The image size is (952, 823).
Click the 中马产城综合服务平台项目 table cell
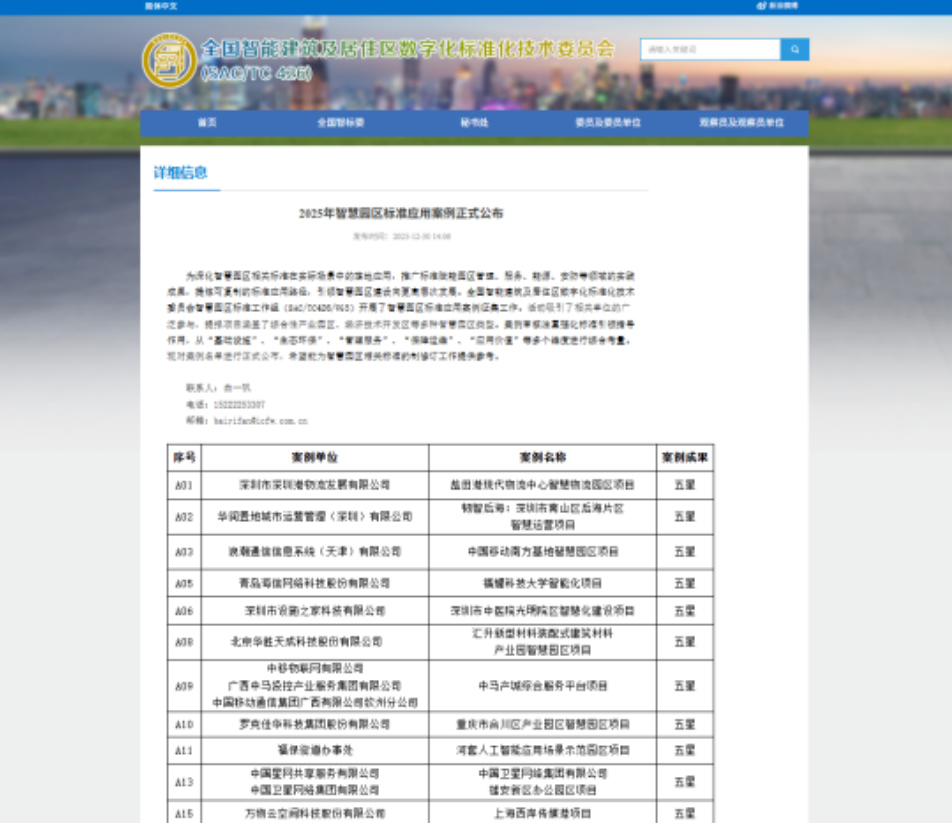[542, 686]
